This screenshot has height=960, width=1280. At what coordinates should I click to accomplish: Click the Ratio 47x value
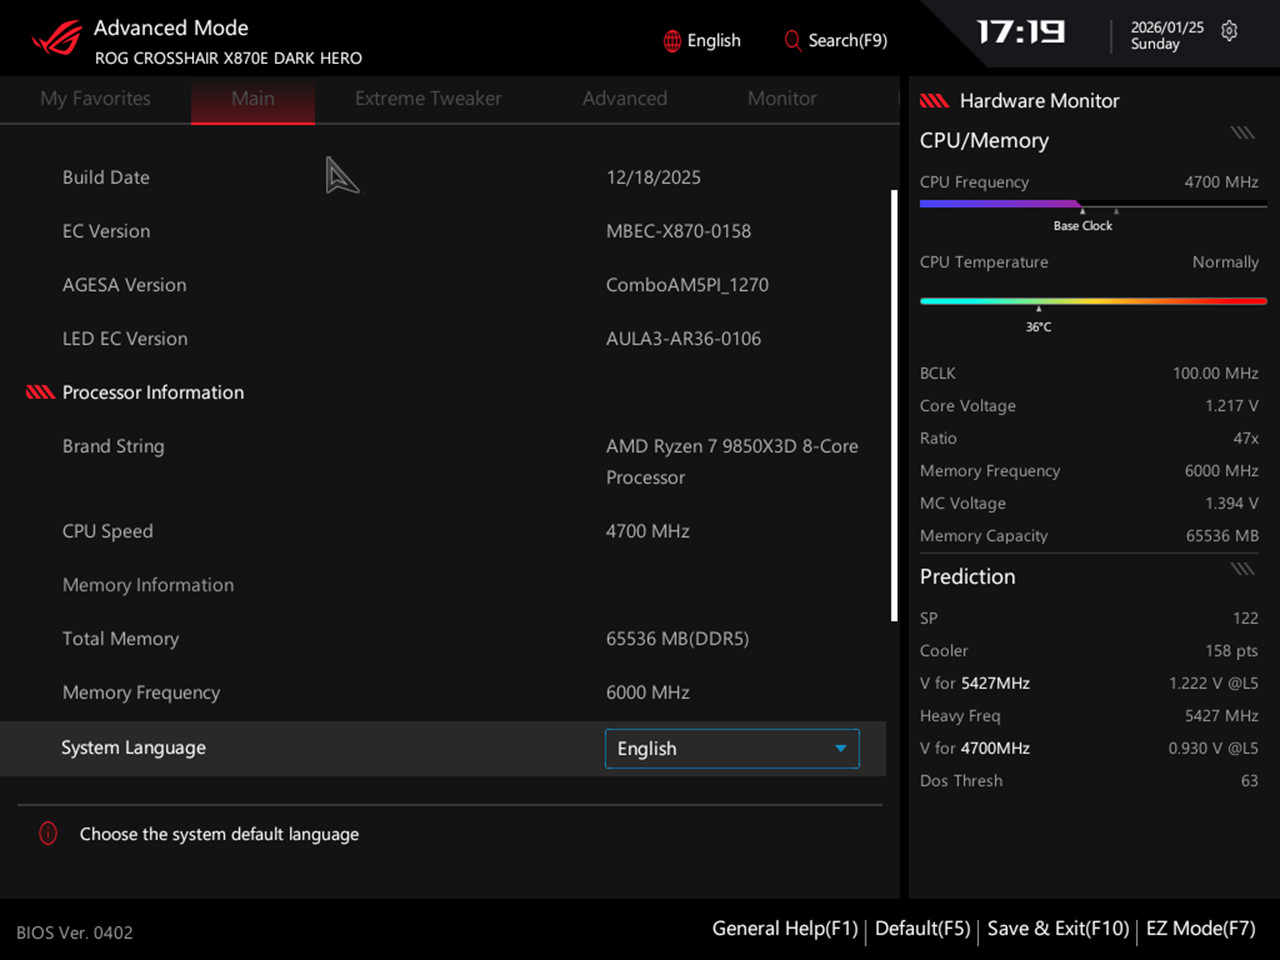[1246, 438]
